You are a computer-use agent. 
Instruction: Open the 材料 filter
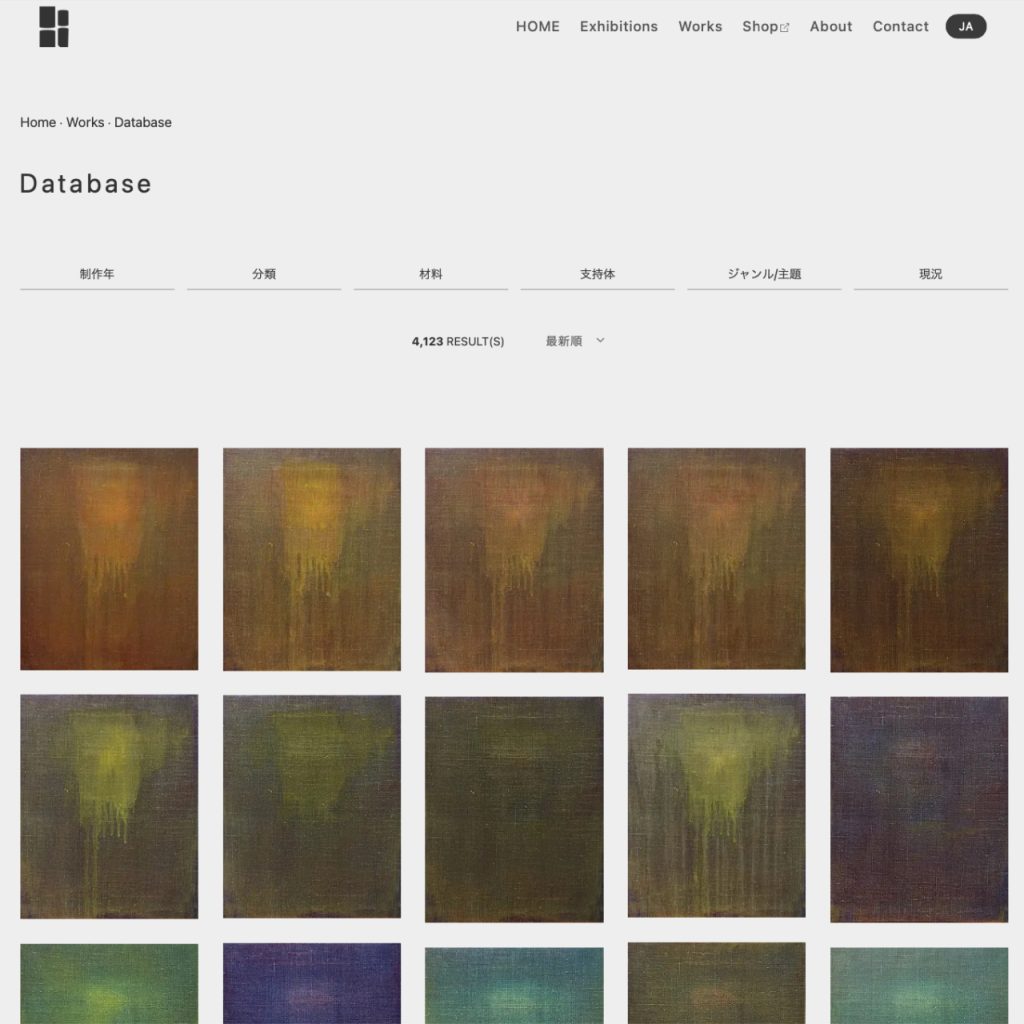[x=431, y=274]
